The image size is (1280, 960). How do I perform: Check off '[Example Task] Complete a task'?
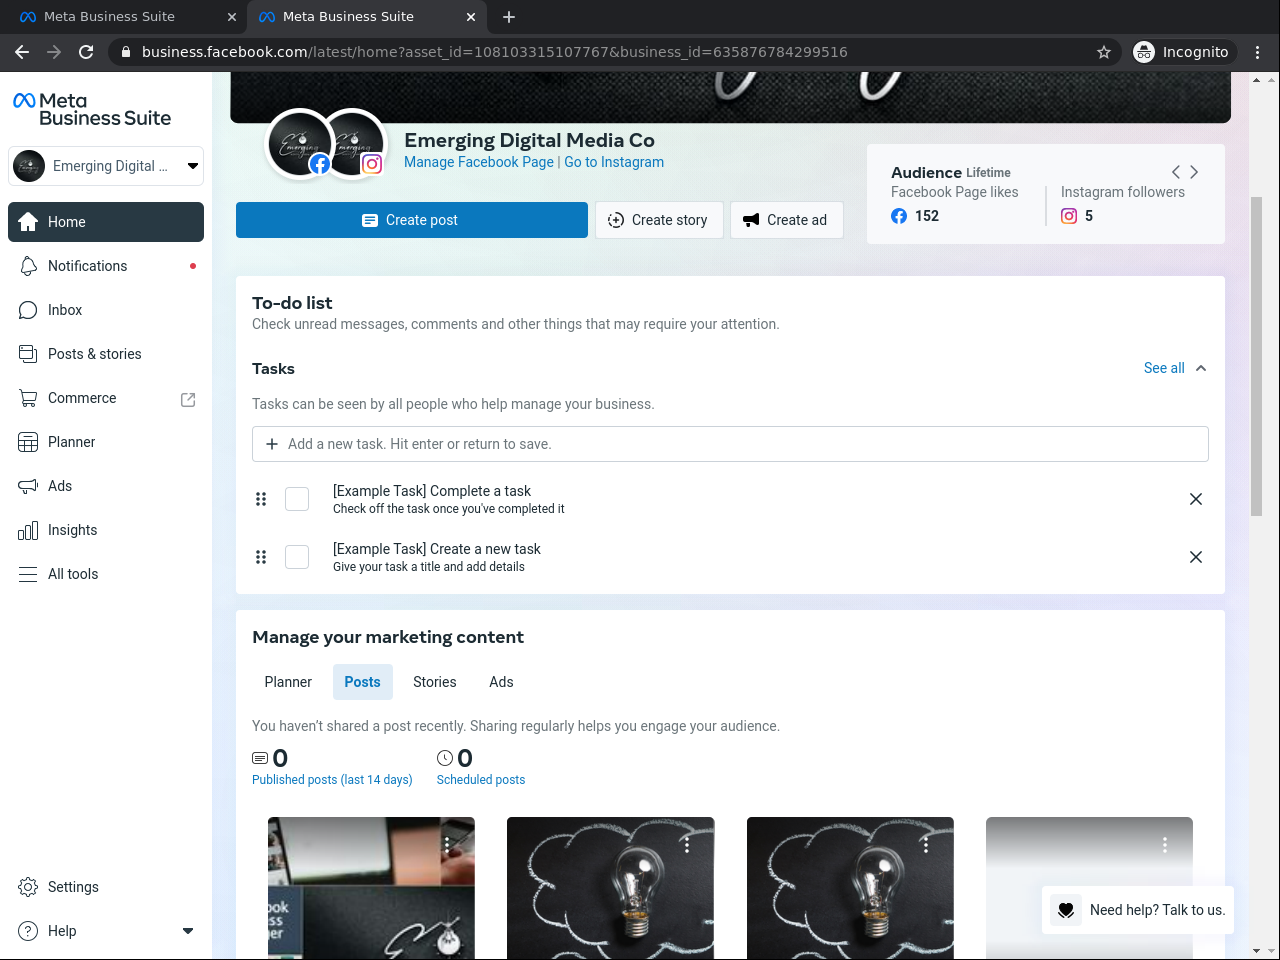click(x=297, y=499)
